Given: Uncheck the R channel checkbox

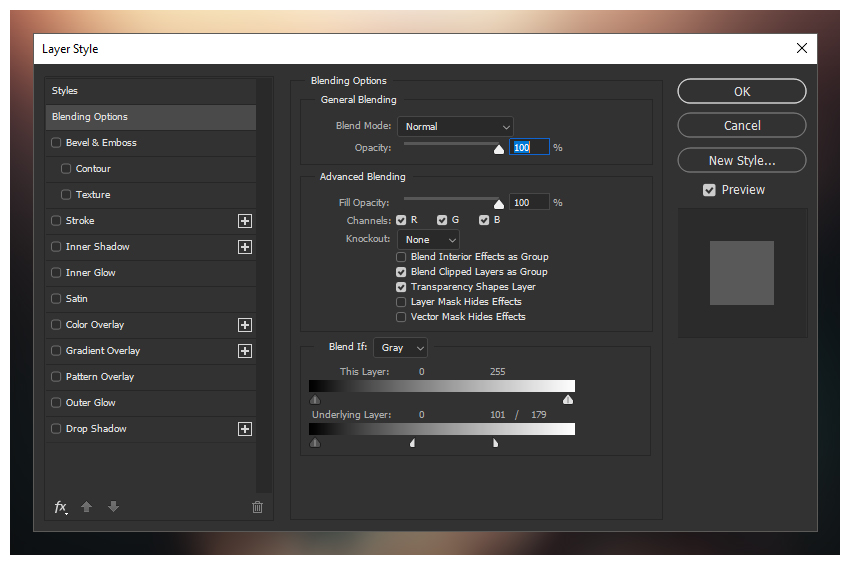Looking at the screenshot, I should pos(401,220).
